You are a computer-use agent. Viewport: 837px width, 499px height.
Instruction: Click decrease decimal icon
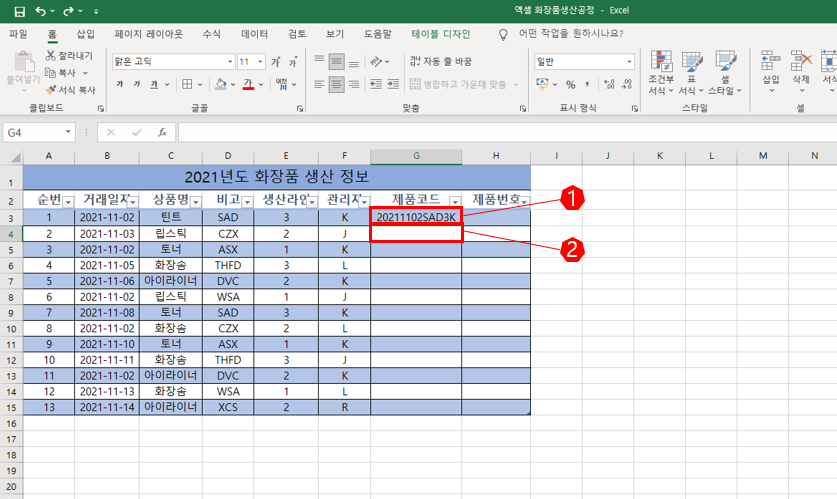click(x=627, y=84)
